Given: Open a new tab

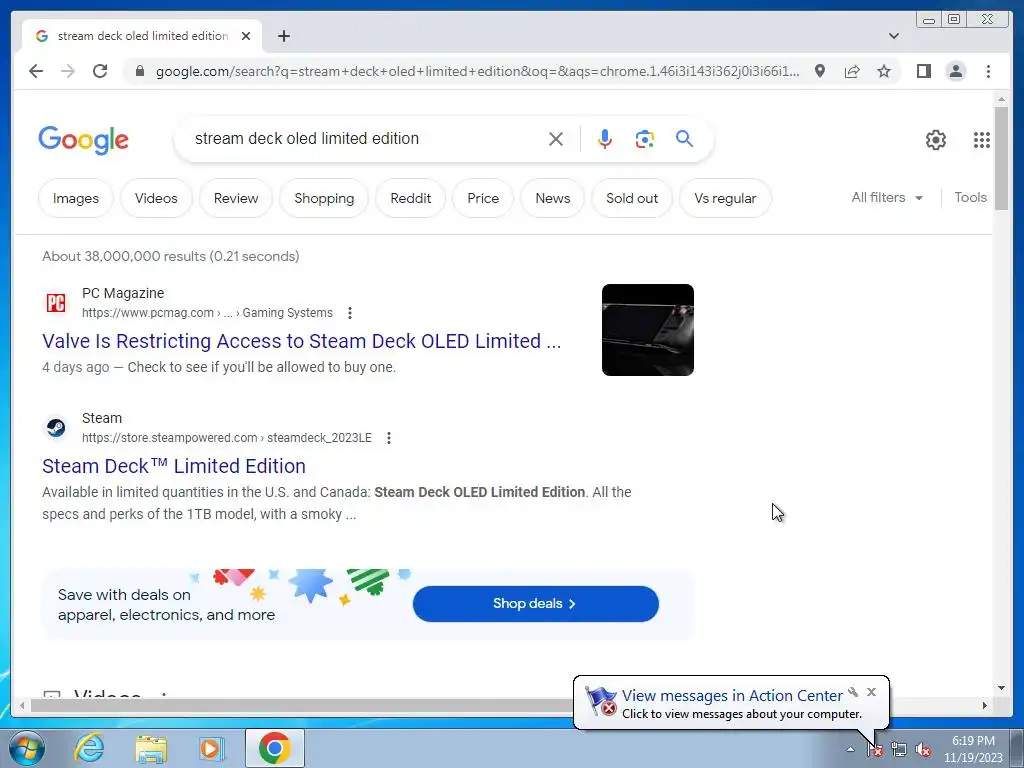Looking at the screenshot, I should point(283,36).
